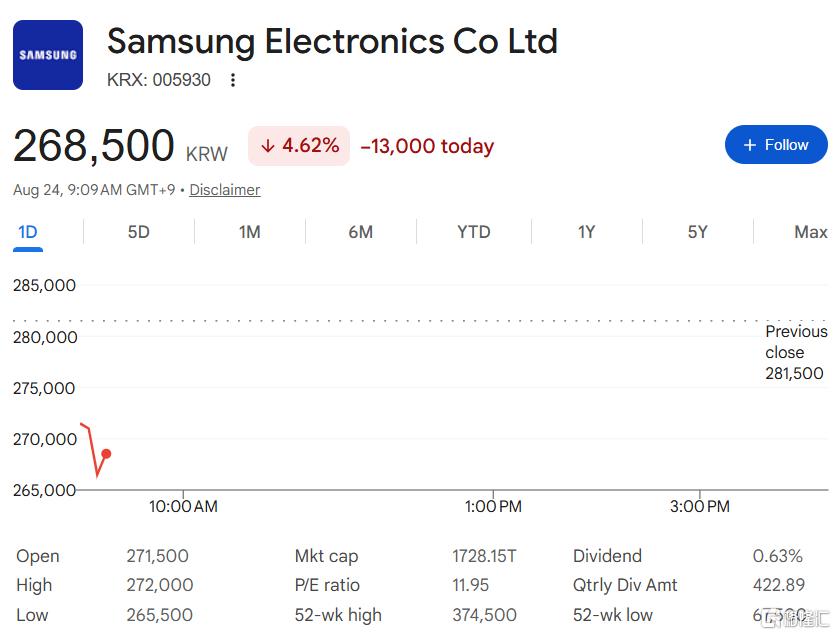Switch to the 5D chart tab
Viewport: 836px width, 635px height.
(139, 232)
